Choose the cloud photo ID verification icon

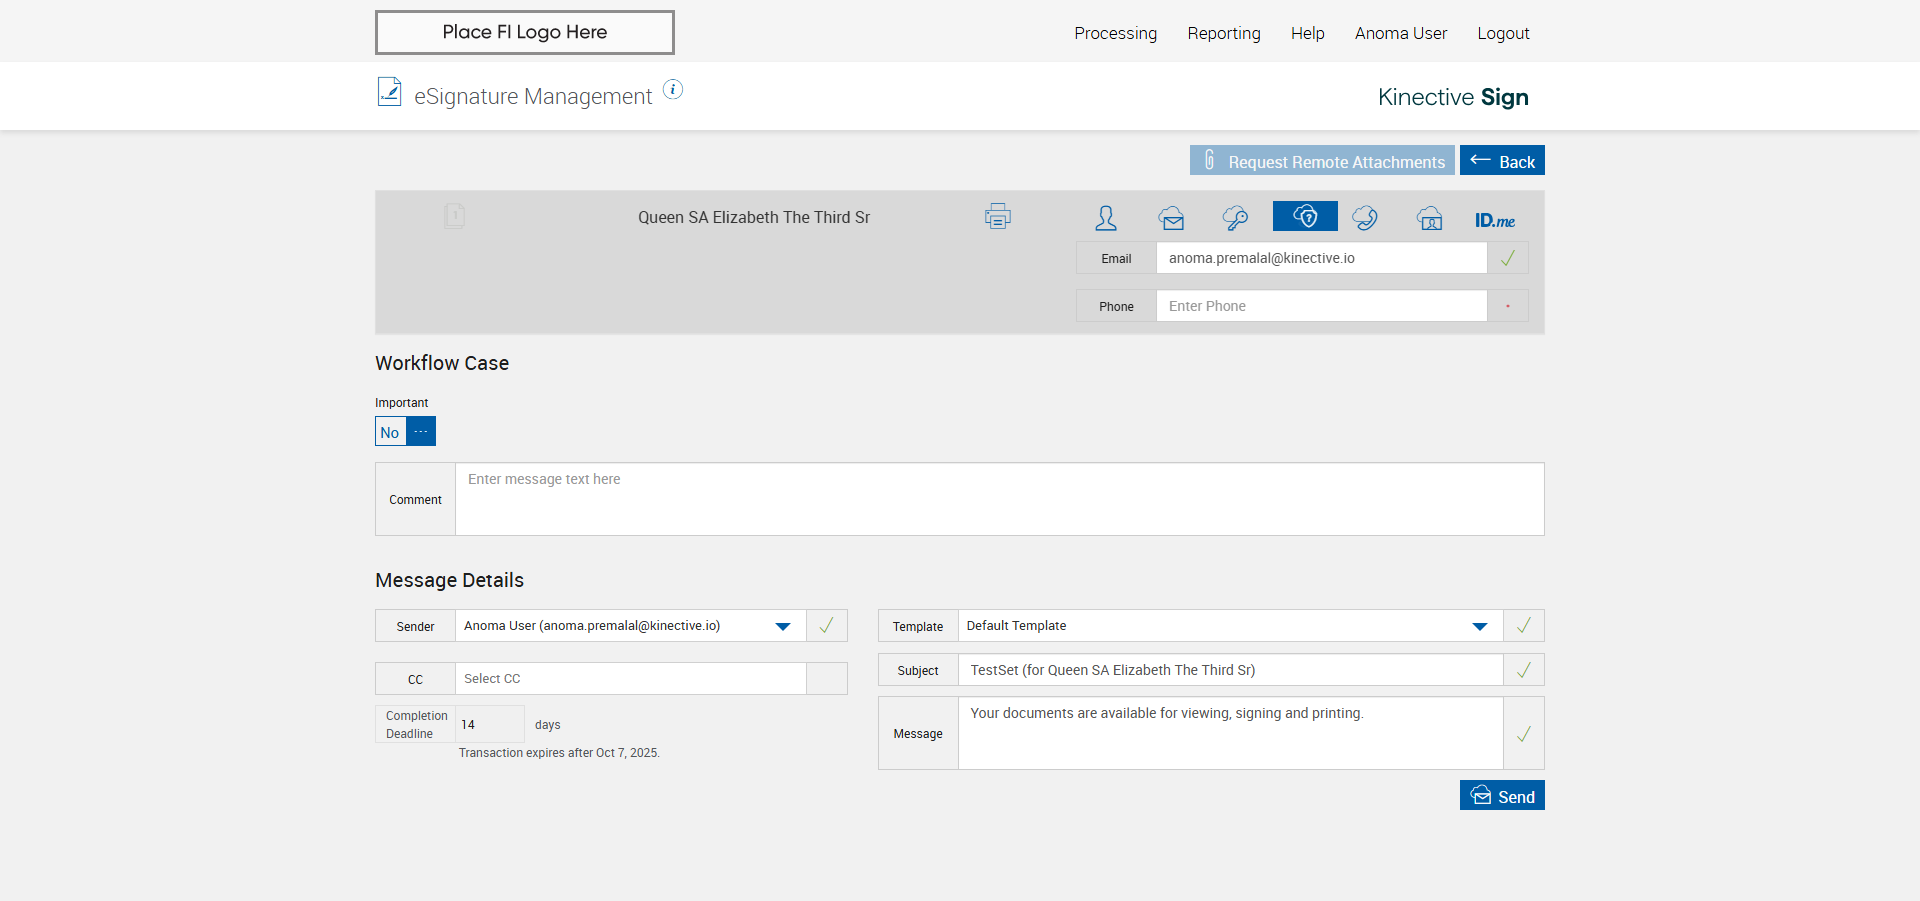click(1430, 218)
